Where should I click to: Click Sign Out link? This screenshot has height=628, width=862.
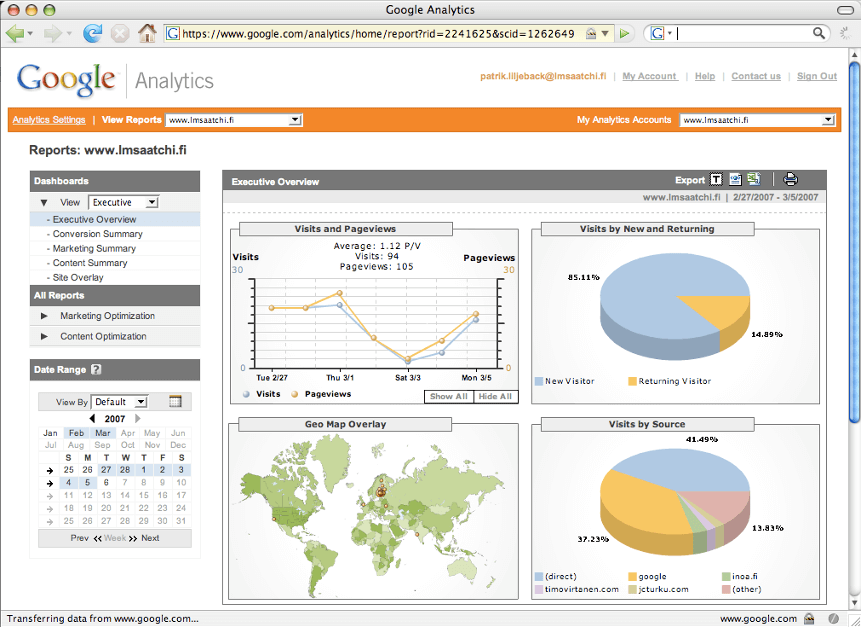coord(817,76)
